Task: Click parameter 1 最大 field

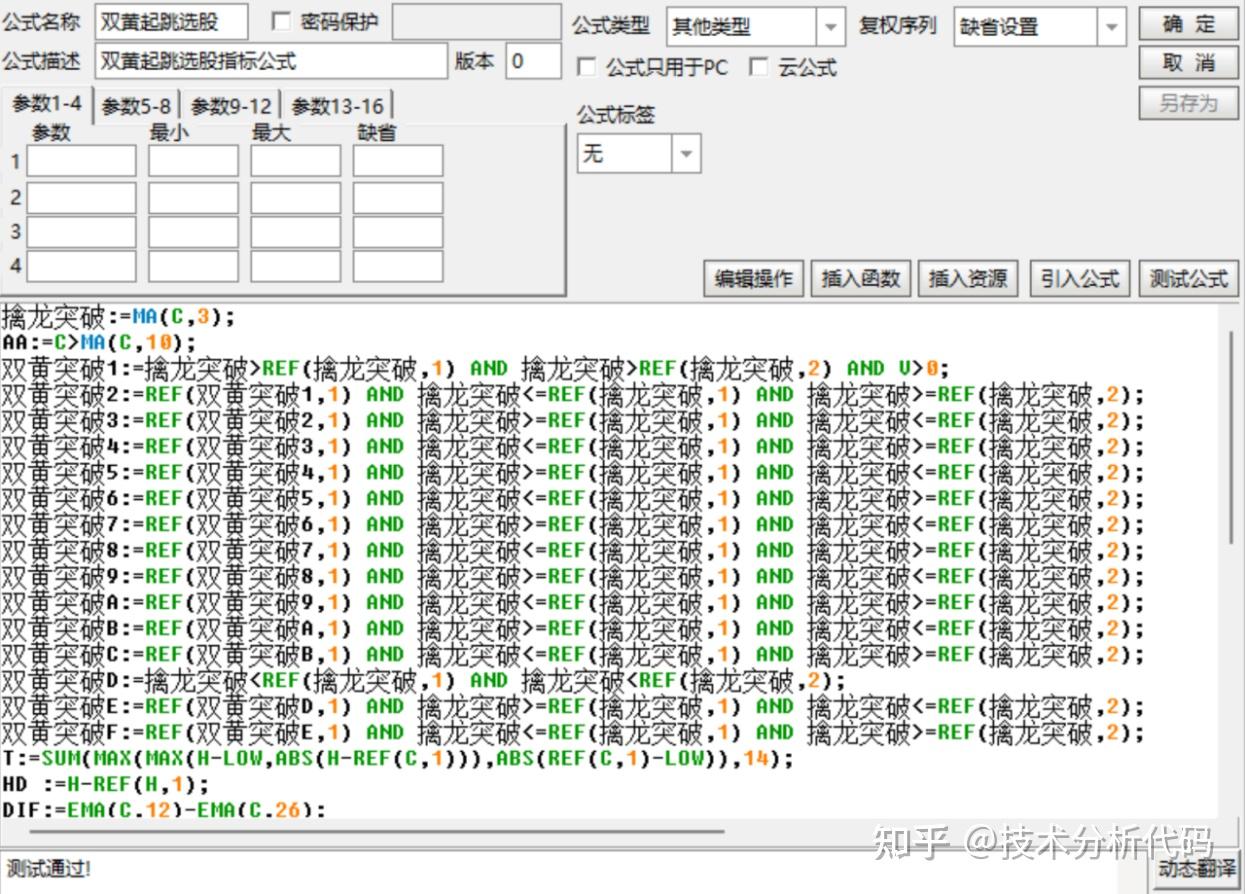Action: (x=296, y=161)
